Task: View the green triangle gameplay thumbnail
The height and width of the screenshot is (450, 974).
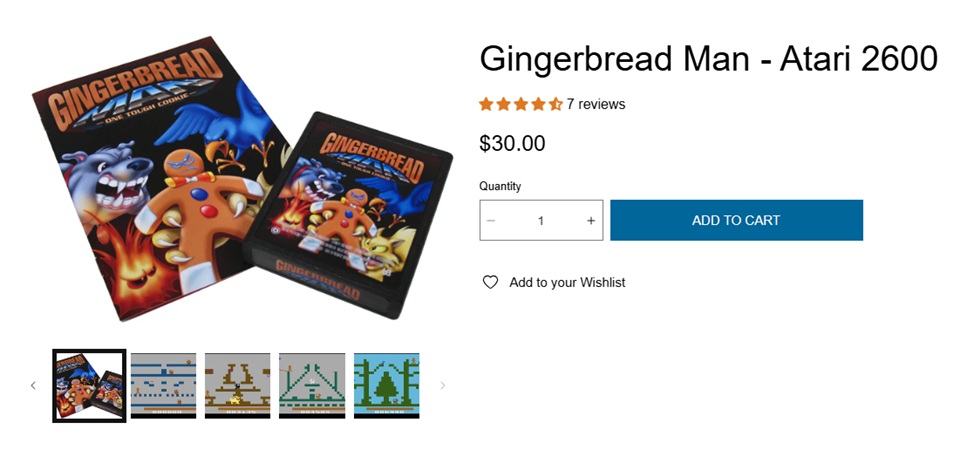Action: [312, 385]
